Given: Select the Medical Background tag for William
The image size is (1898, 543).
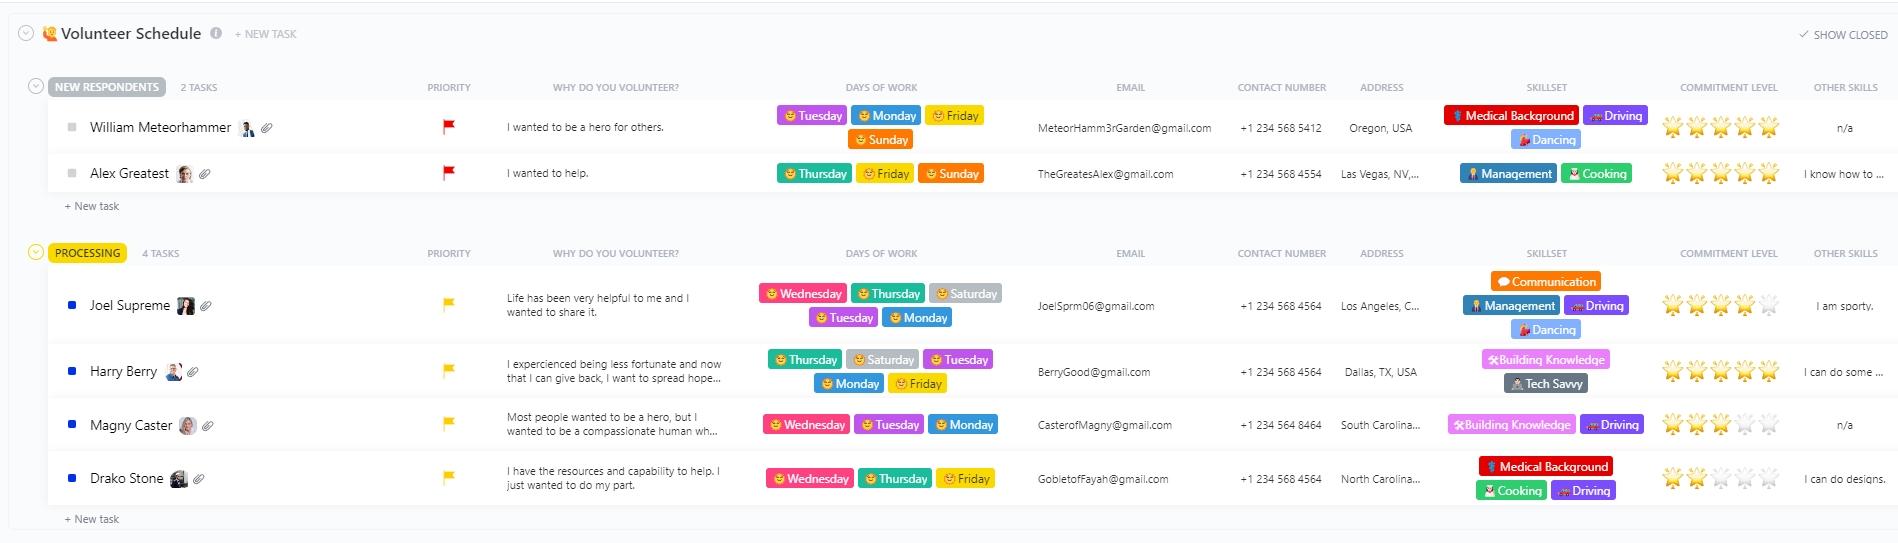Looking at the screenshot, I should tap(1512, 116).
